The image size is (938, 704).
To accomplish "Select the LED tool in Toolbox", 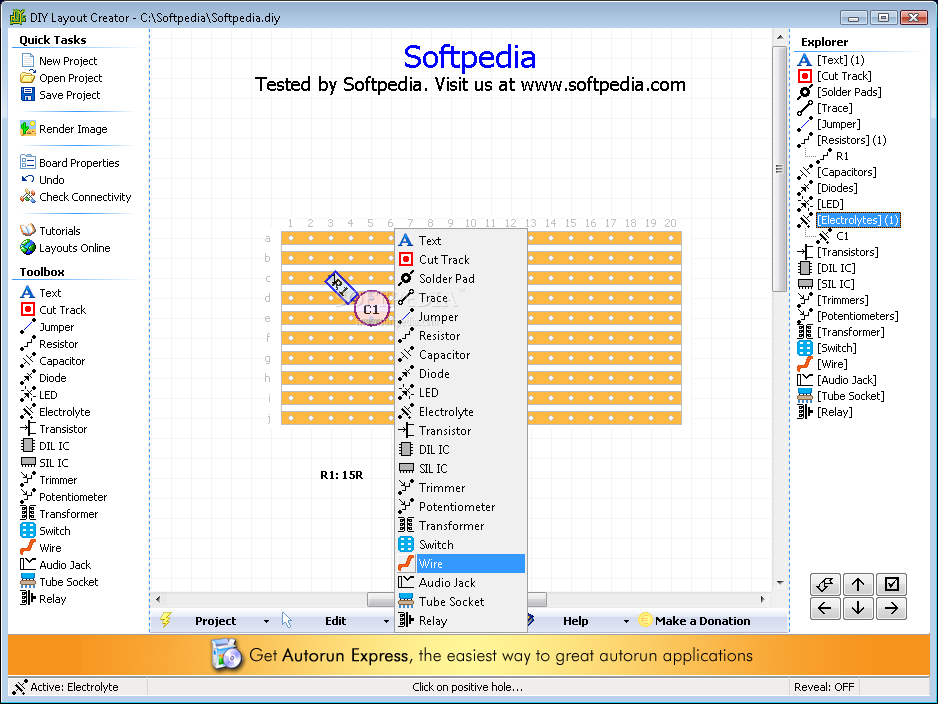I will [x=39, y=395].
